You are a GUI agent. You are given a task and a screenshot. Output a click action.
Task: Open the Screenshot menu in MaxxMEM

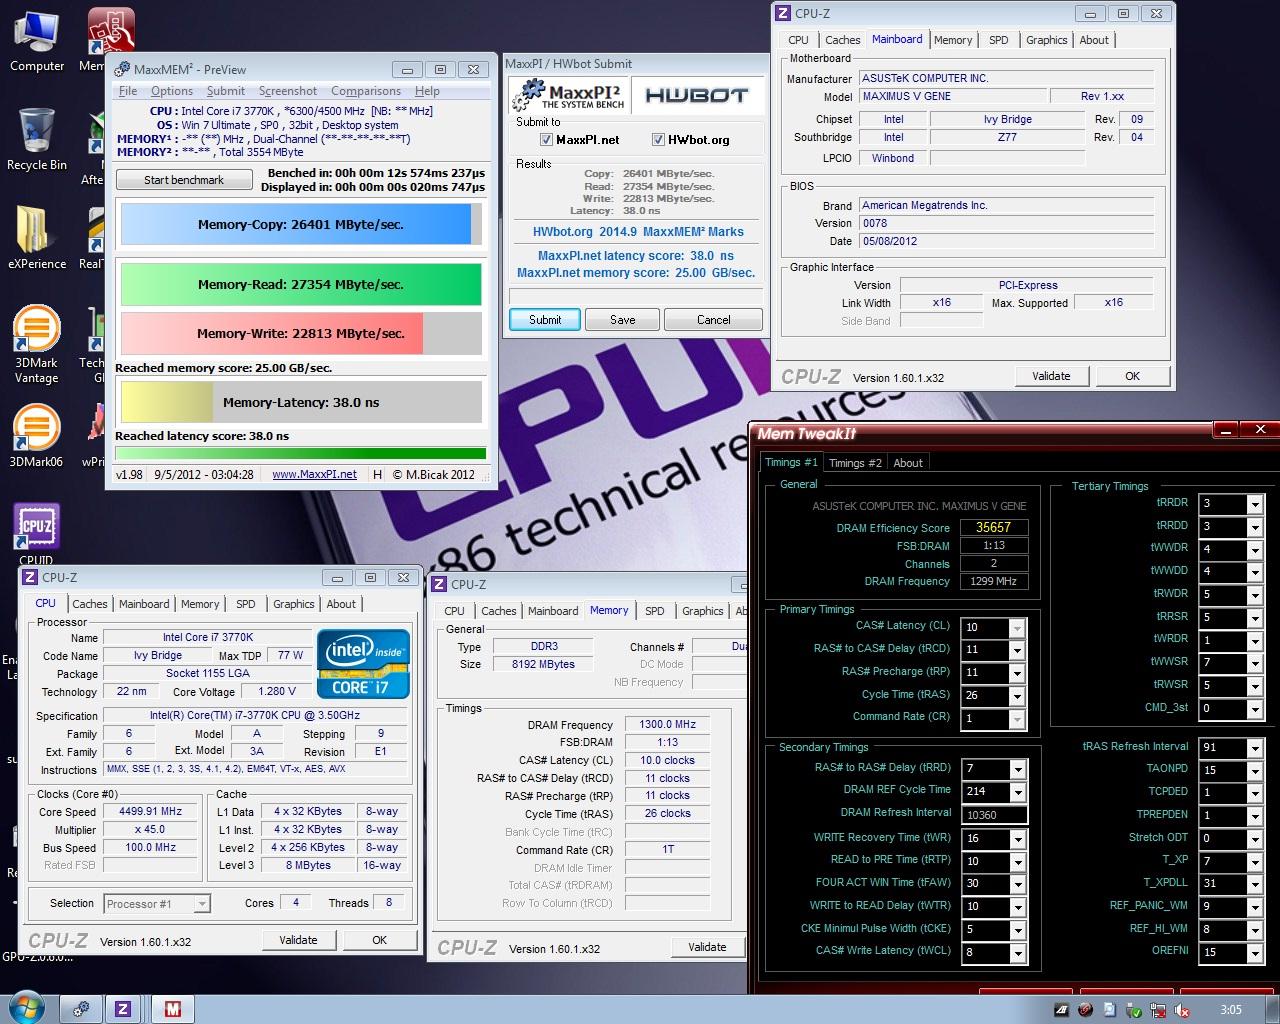(288, 91)
